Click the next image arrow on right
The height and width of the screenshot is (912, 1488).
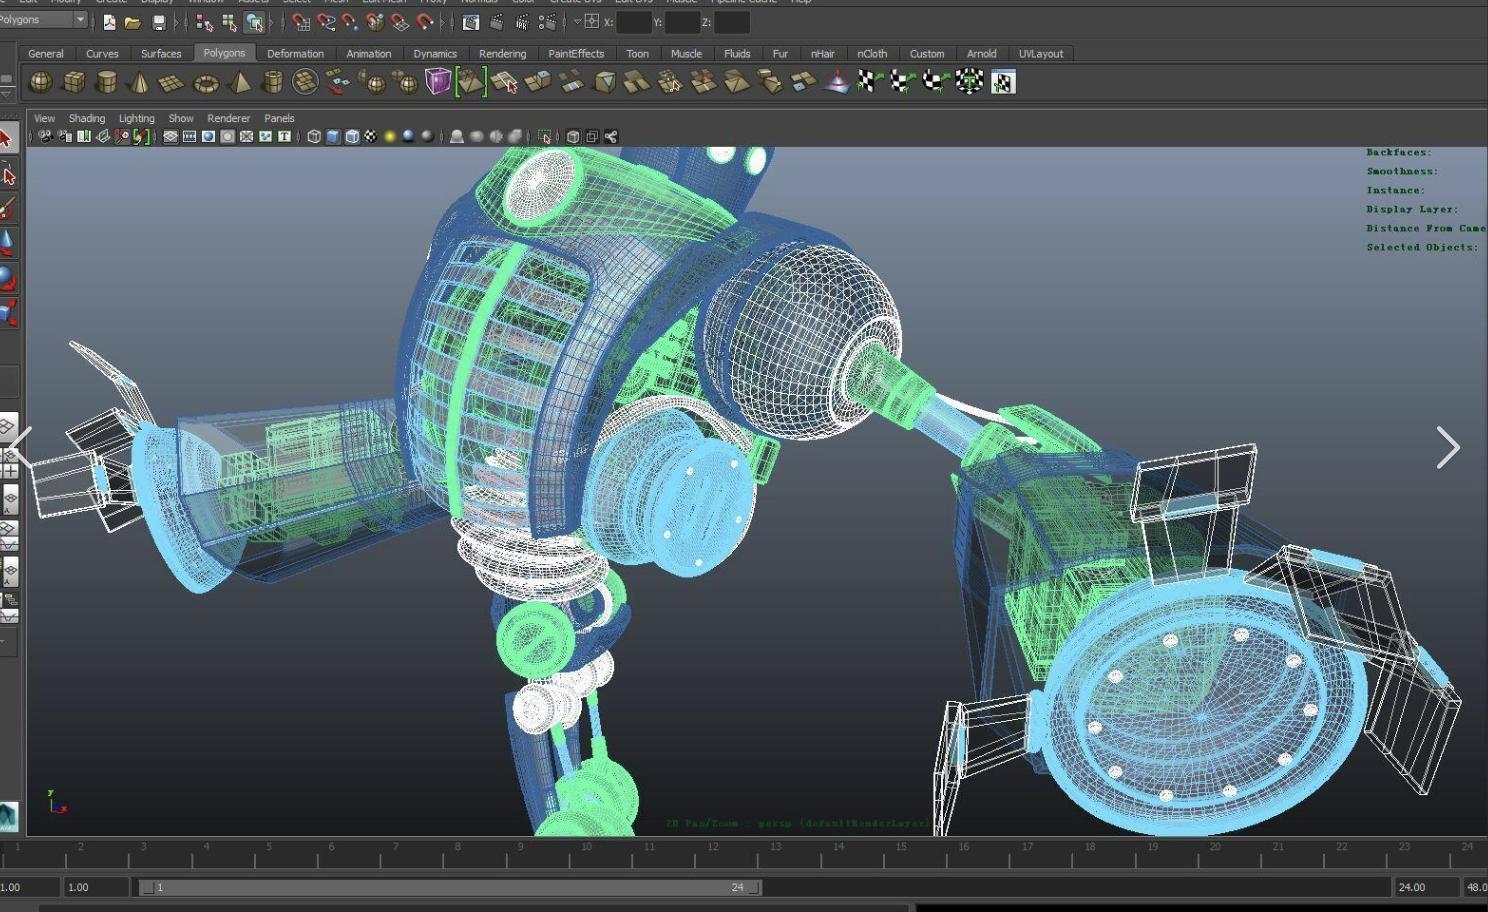point(1447,447)
